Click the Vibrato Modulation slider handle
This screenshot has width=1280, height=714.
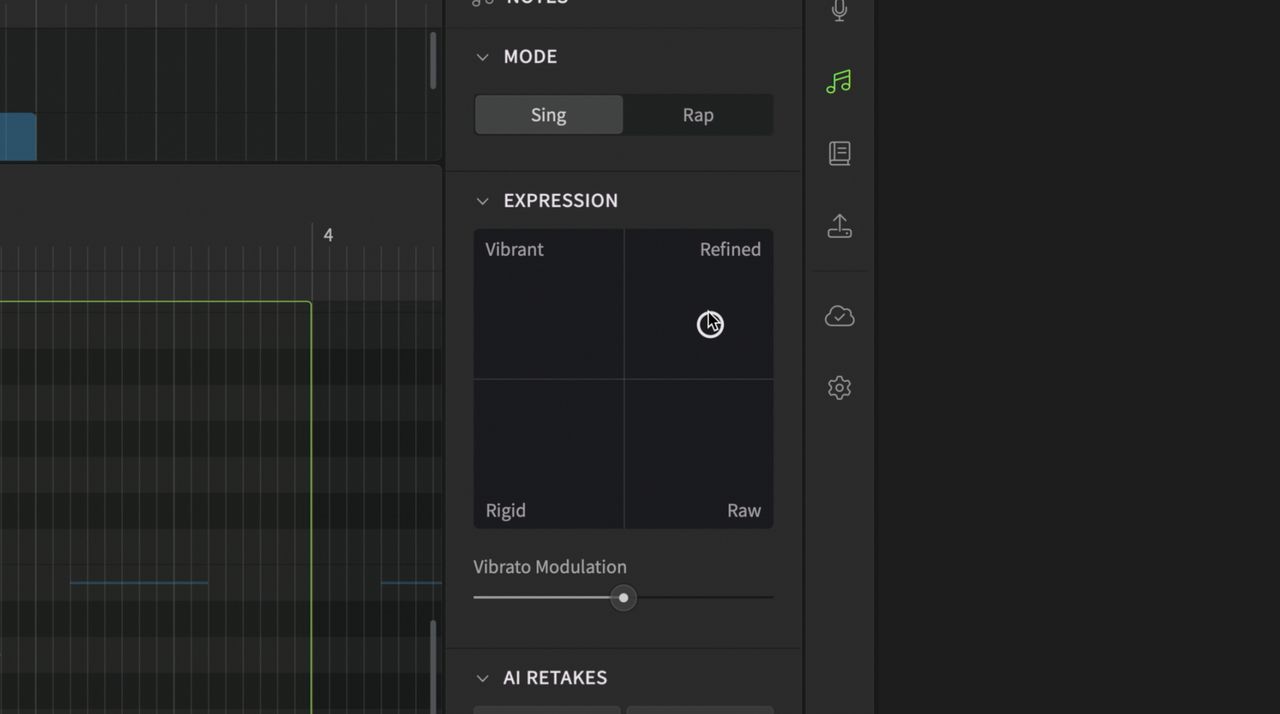point(623,598)
